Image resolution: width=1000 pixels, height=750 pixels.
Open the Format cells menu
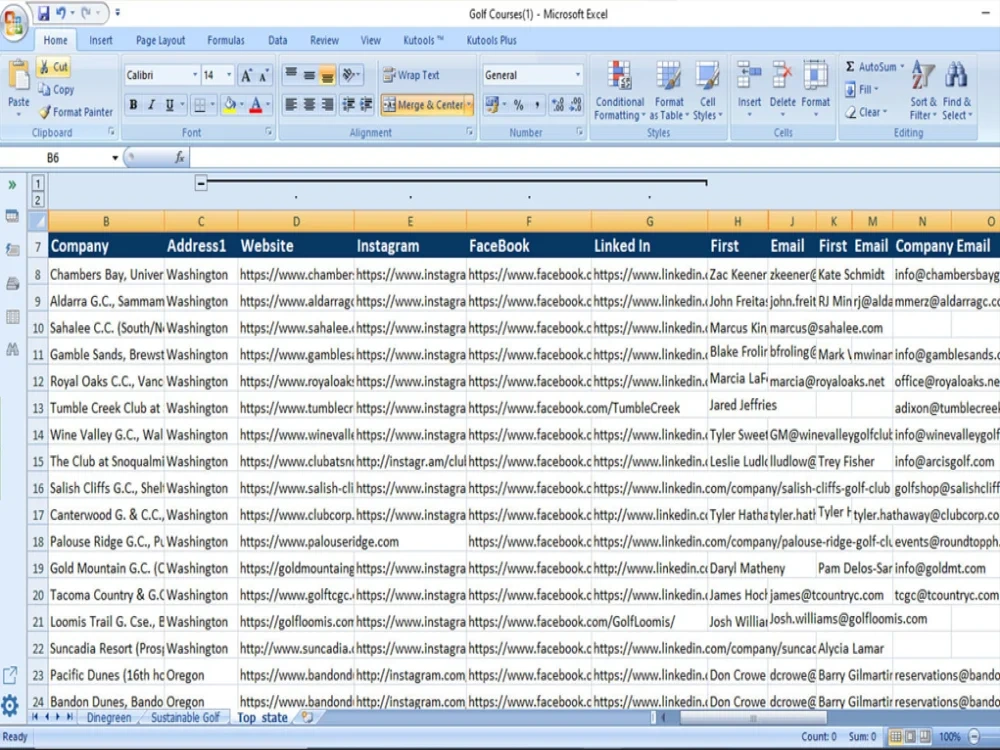(x=816, y=89)
